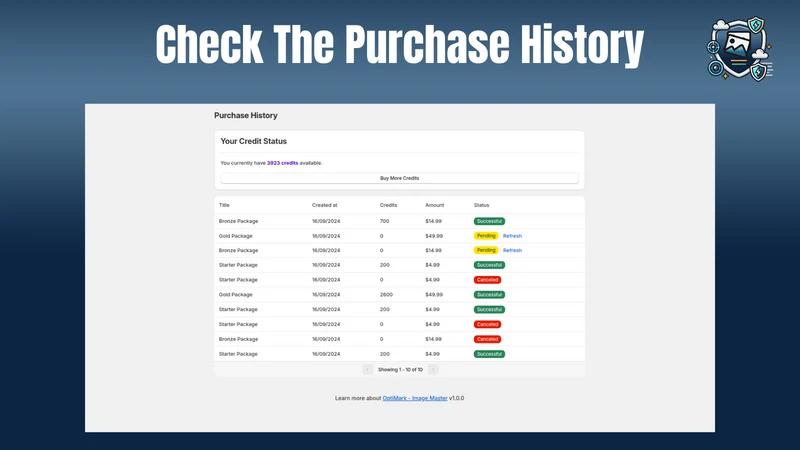The width and height of the screenshot is (800, 450).
Task: Click Gold Package title in the 2600-credit row
Action: coord(235,294)
